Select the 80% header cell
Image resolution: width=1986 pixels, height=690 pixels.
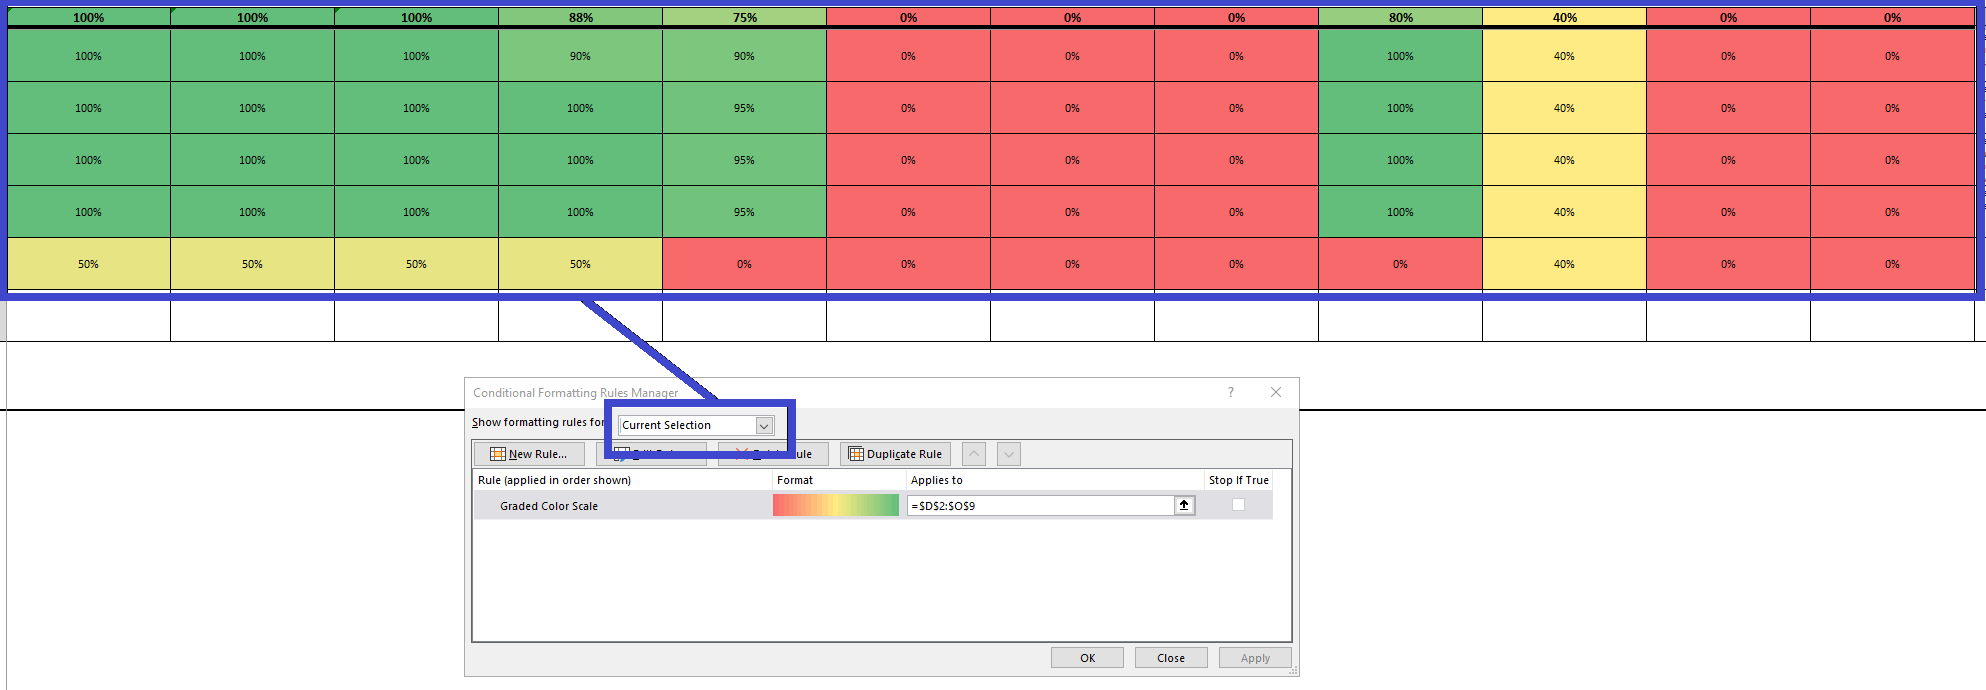pos(1401,17)
